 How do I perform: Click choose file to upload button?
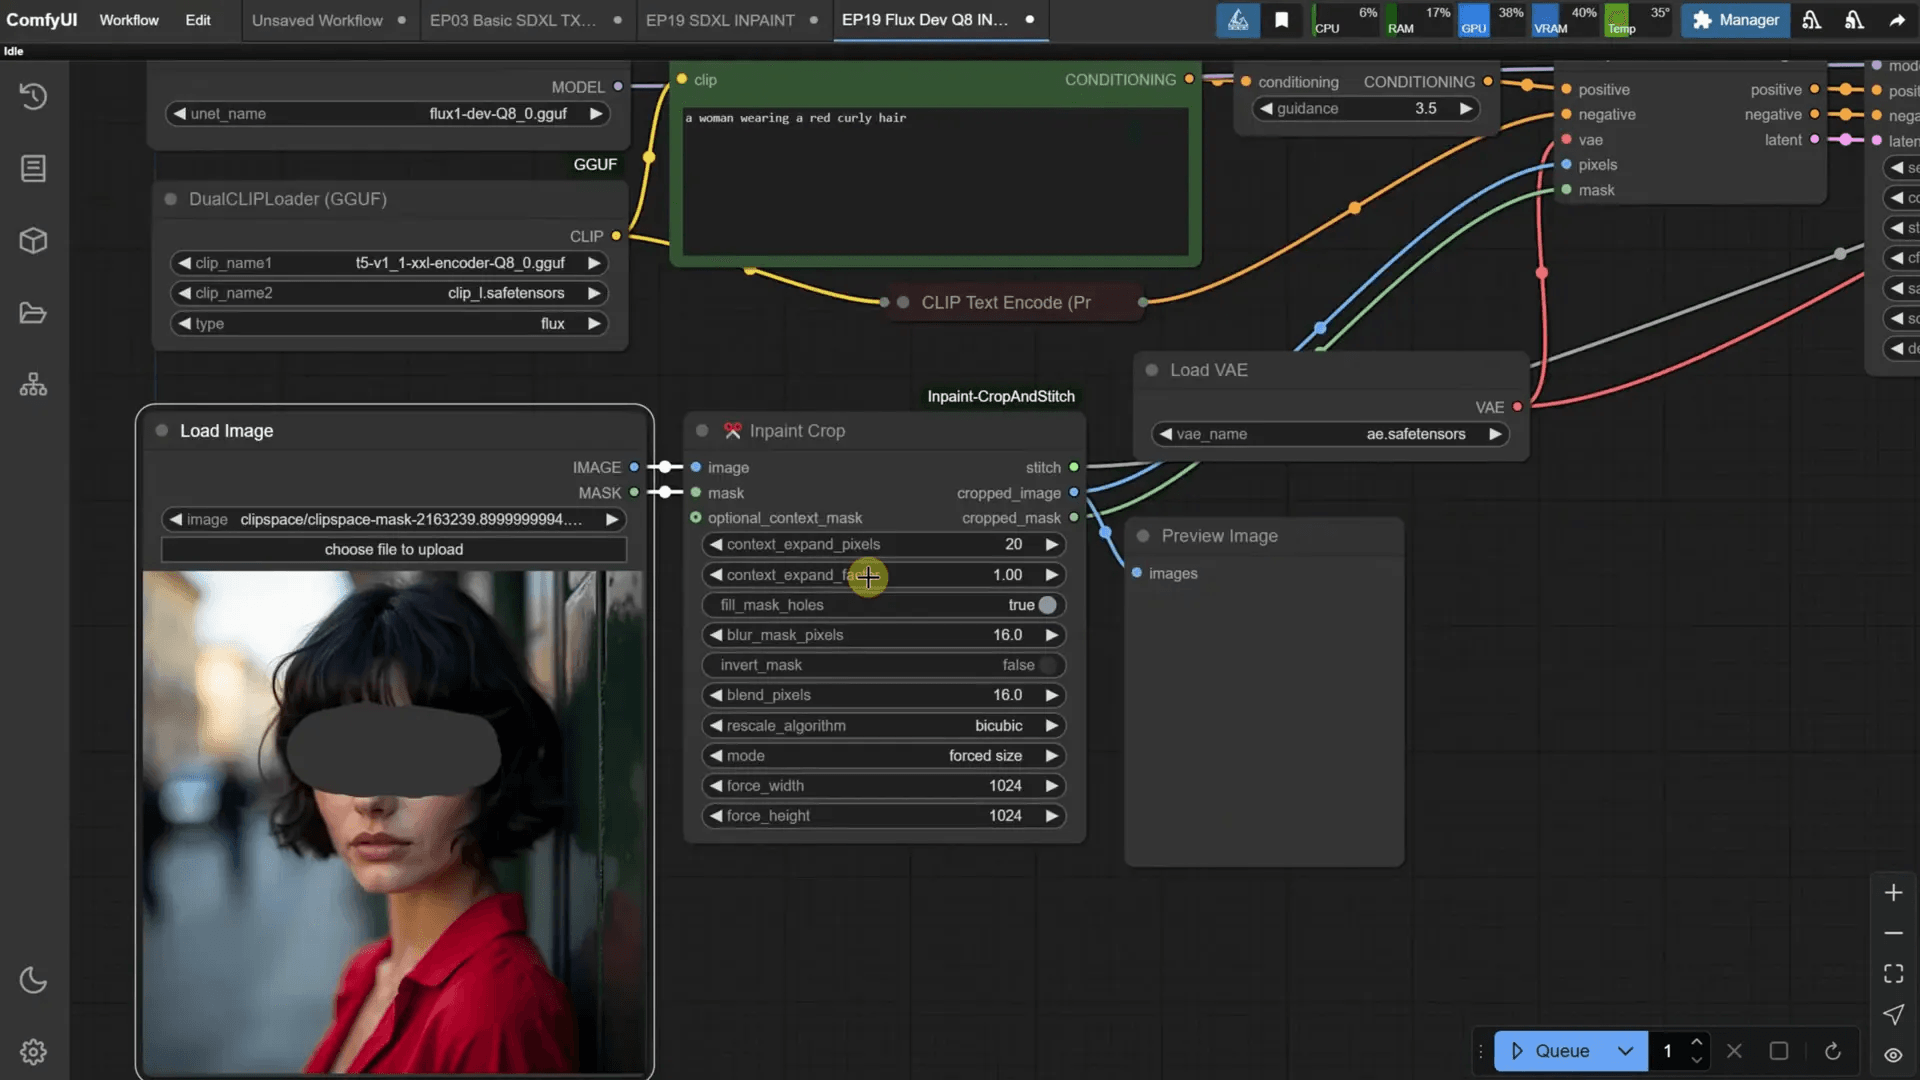[394, 550]
